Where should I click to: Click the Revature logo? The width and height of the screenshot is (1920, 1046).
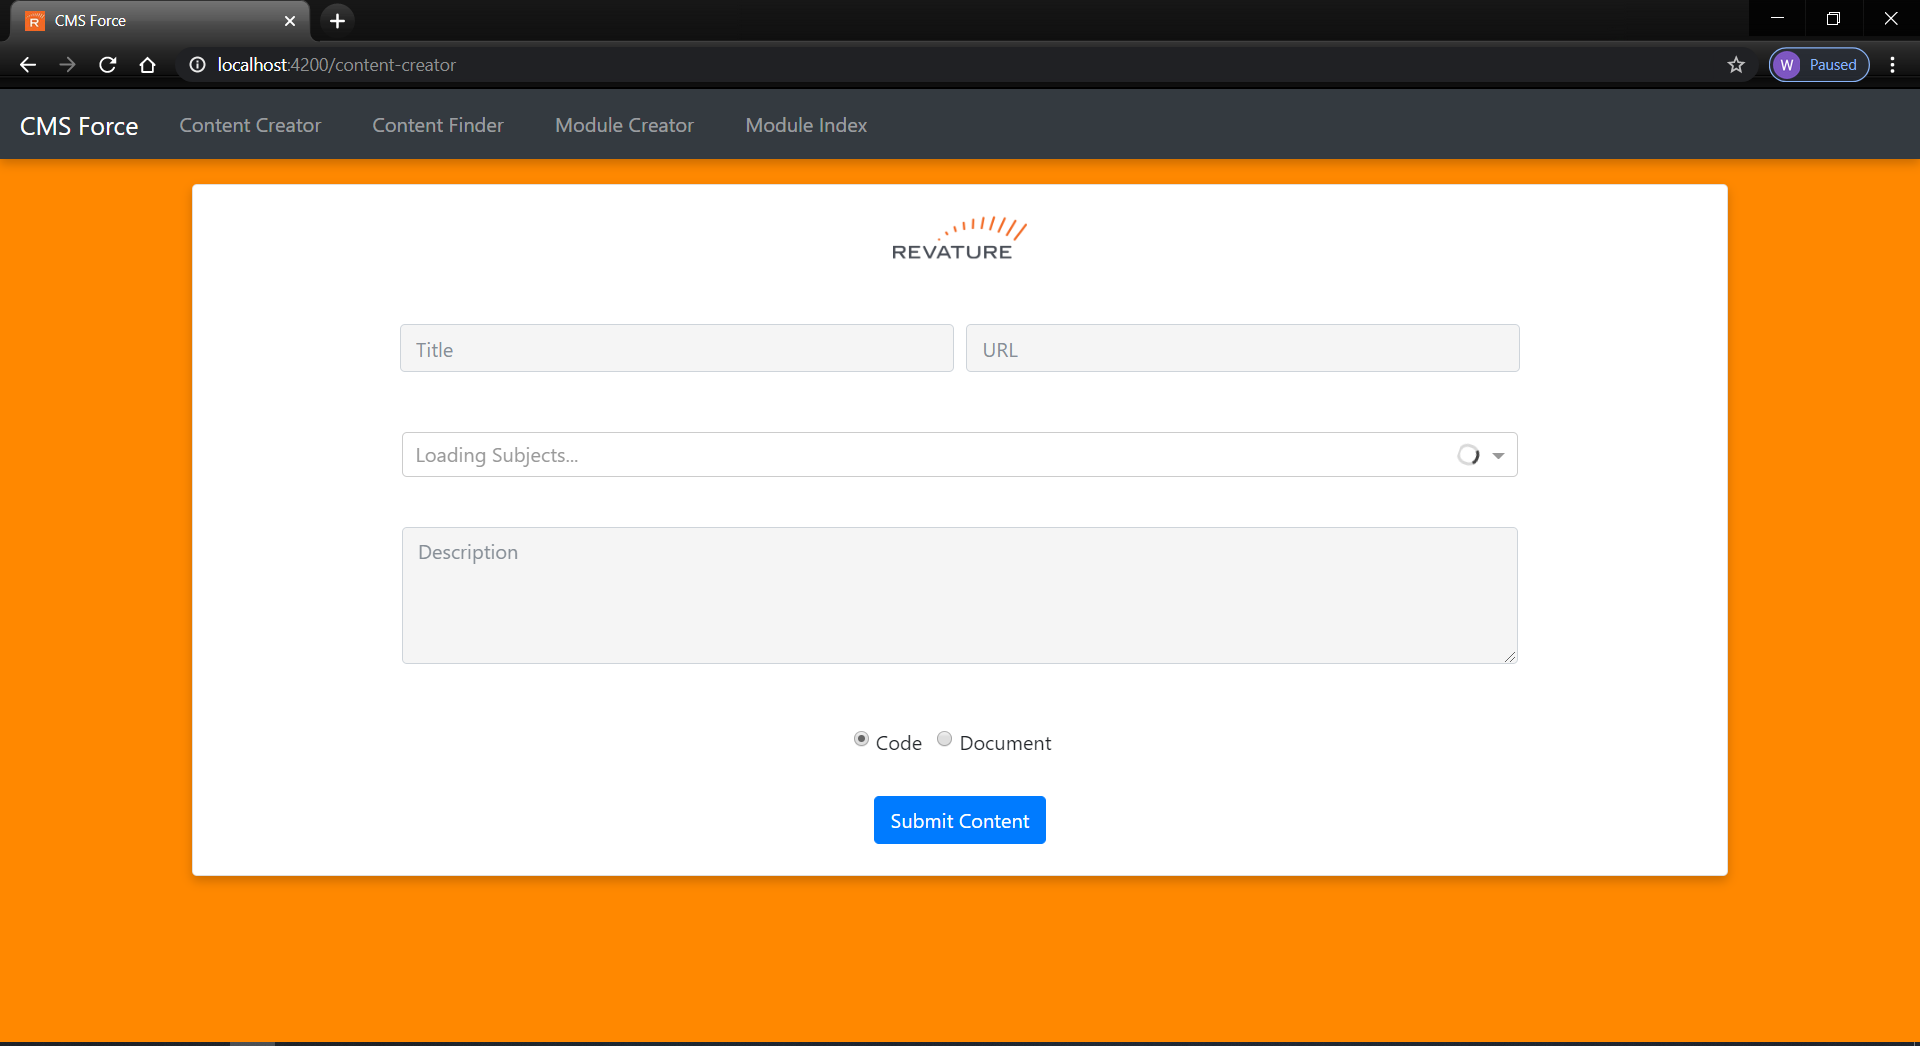[959, 239]
